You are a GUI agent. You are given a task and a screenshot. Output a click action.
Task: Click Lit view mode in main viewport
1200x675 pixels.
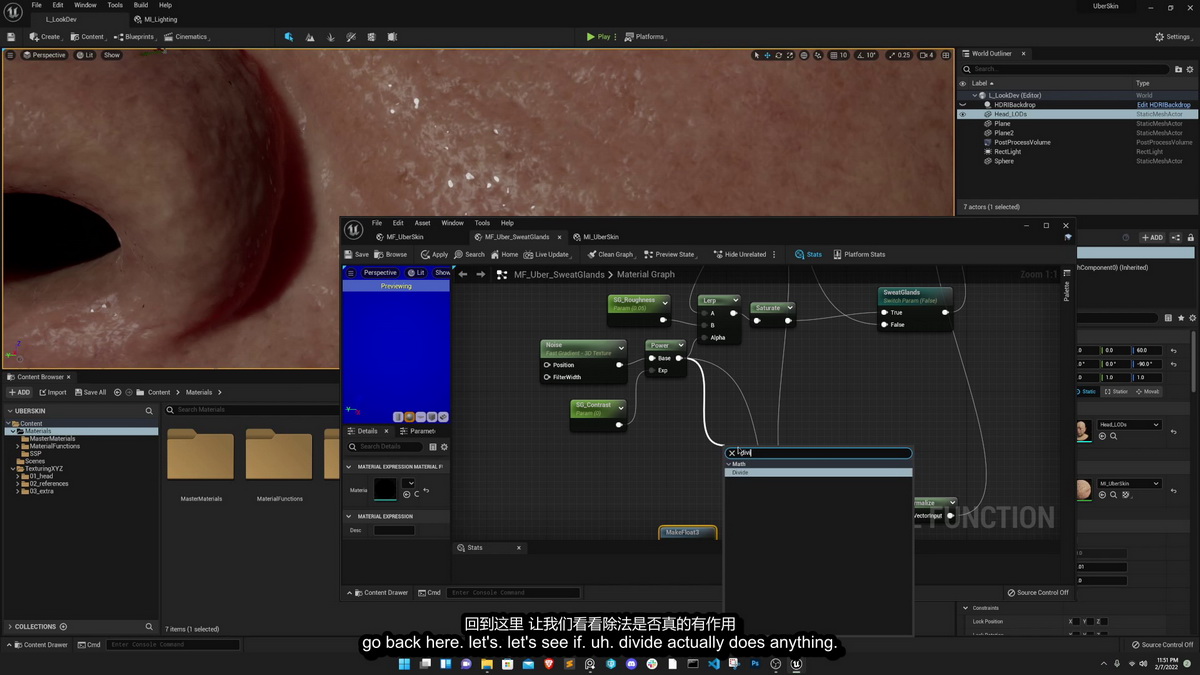pyautogui.click(x=85, y=55)
